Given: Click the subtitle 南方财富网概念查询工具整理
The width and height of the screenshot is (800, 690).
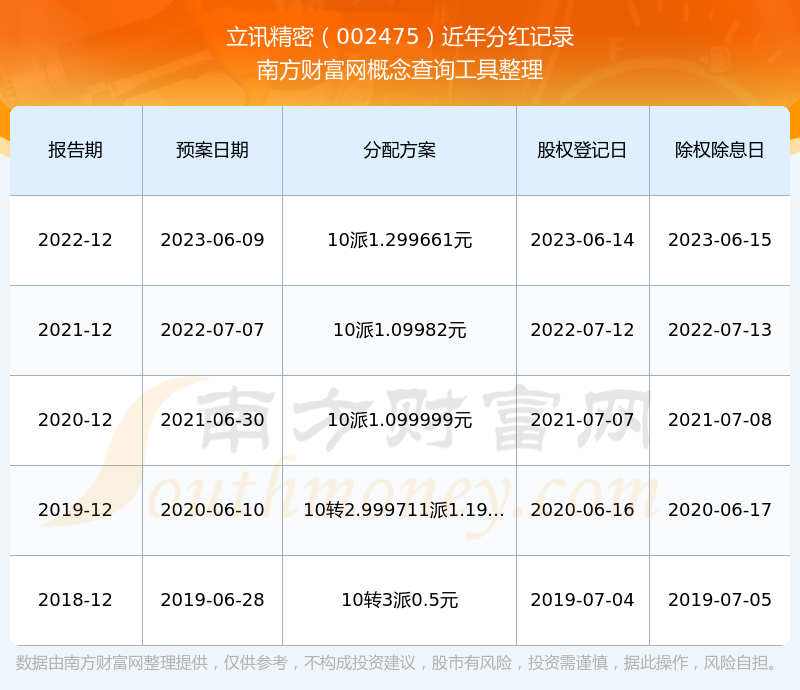Looking at the screenshot, I should (400, 70).
